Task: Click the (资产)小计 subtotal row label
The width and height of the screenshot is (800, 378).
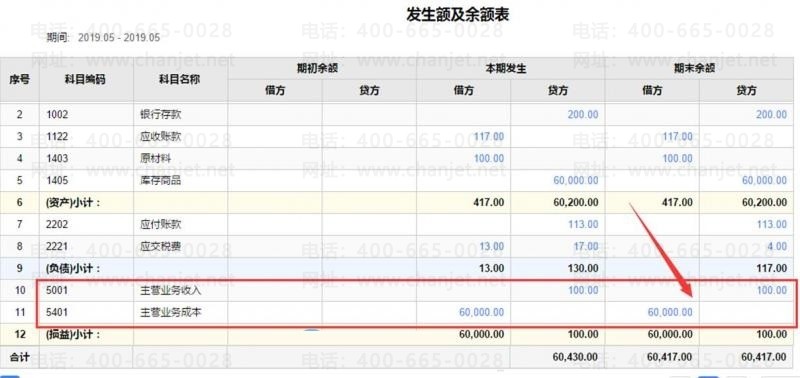Action: pos(72,203)
